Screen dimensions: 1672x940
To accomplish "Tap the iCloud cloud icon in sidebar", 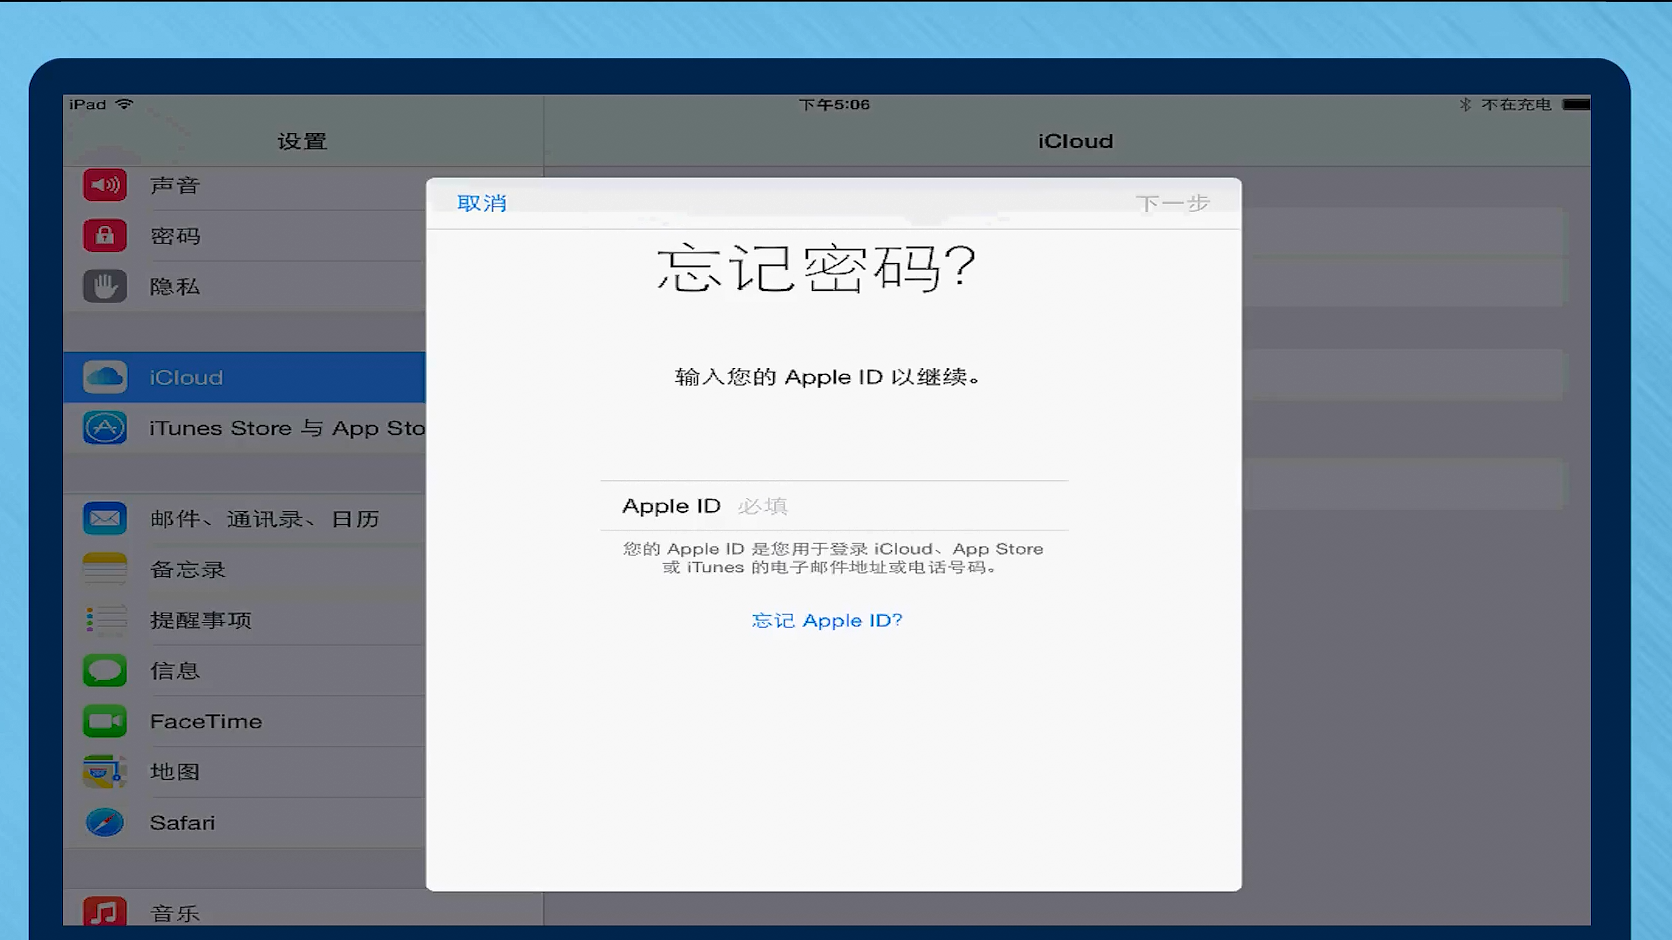I will click(105, 377).
